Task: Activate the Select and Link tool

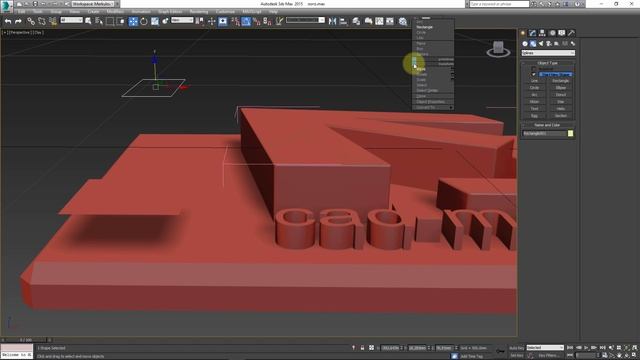Action: [31, 21]
